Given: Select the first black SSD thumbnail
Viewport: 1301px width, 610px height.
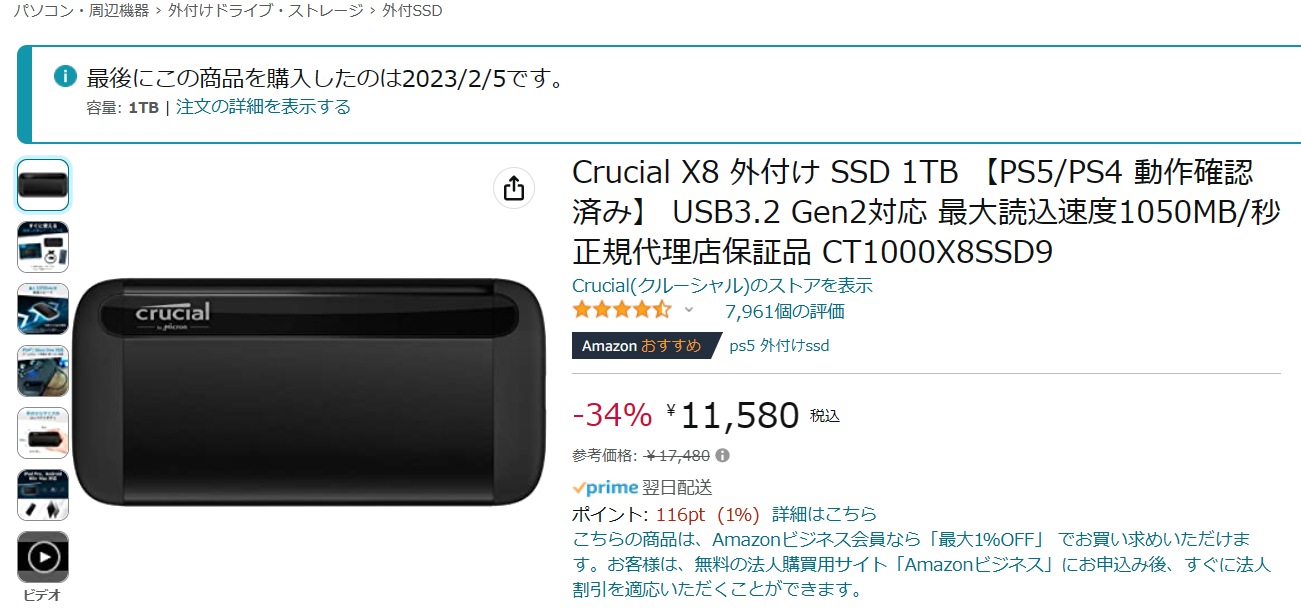Looking at the screenshot, I should (43, 185).
